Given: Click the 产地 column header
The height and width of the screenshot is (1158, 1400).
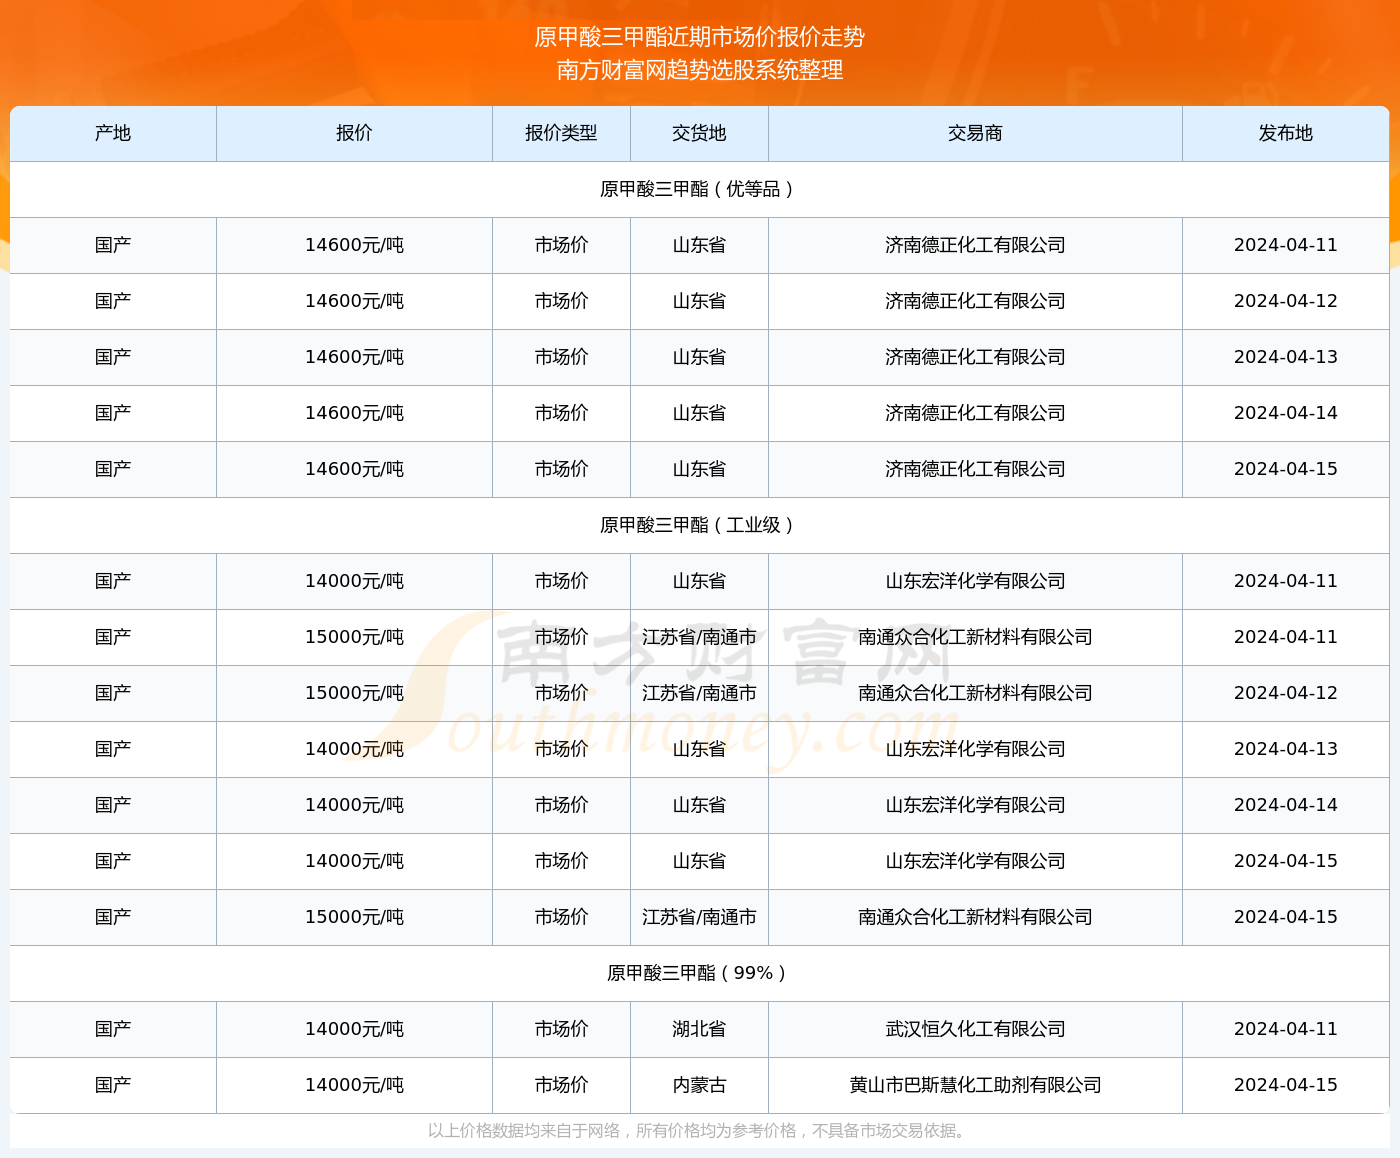Looking at the screenshot, I should [x=113, y=133].
